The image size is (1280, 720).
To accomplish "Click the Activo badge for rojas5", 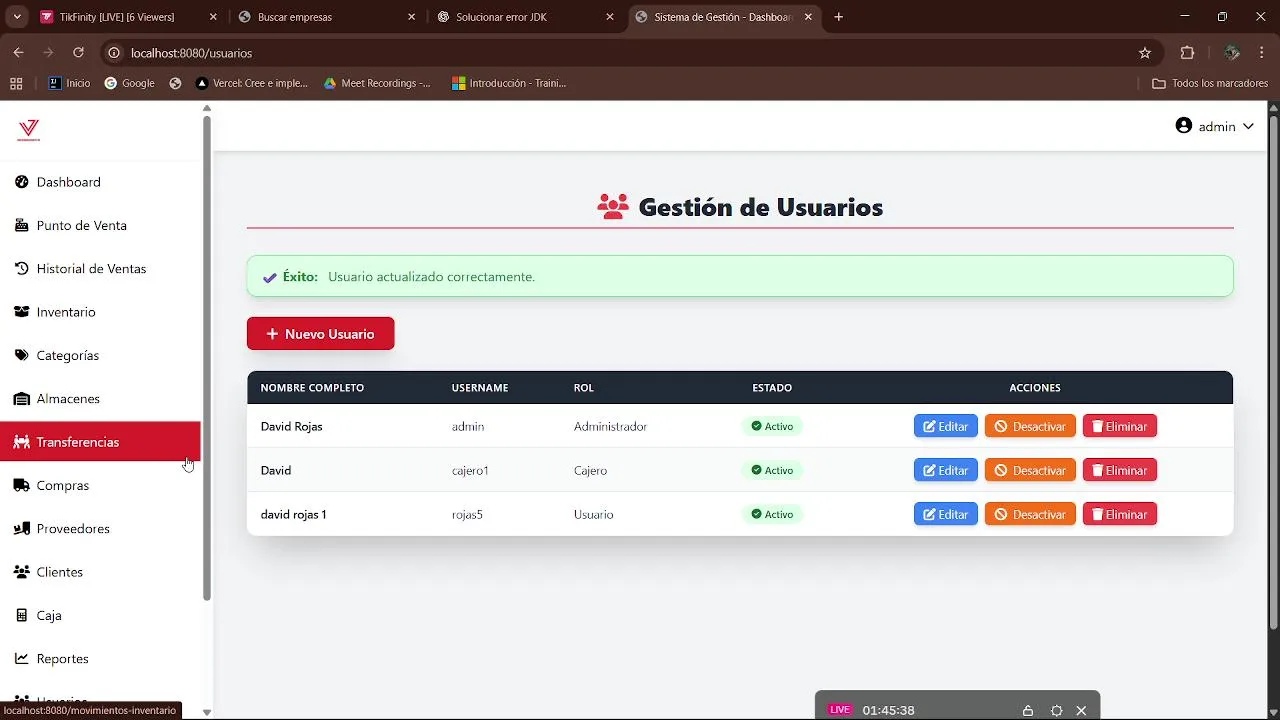I will (x=772, y=514).
